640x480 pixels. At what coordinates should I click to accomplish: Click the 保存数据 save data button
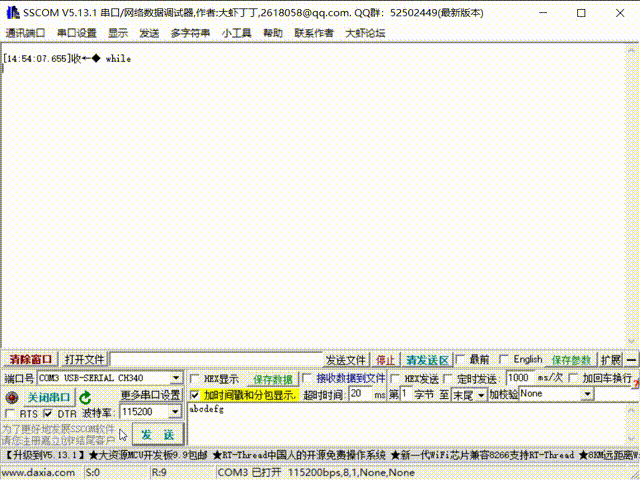point(272,379)
